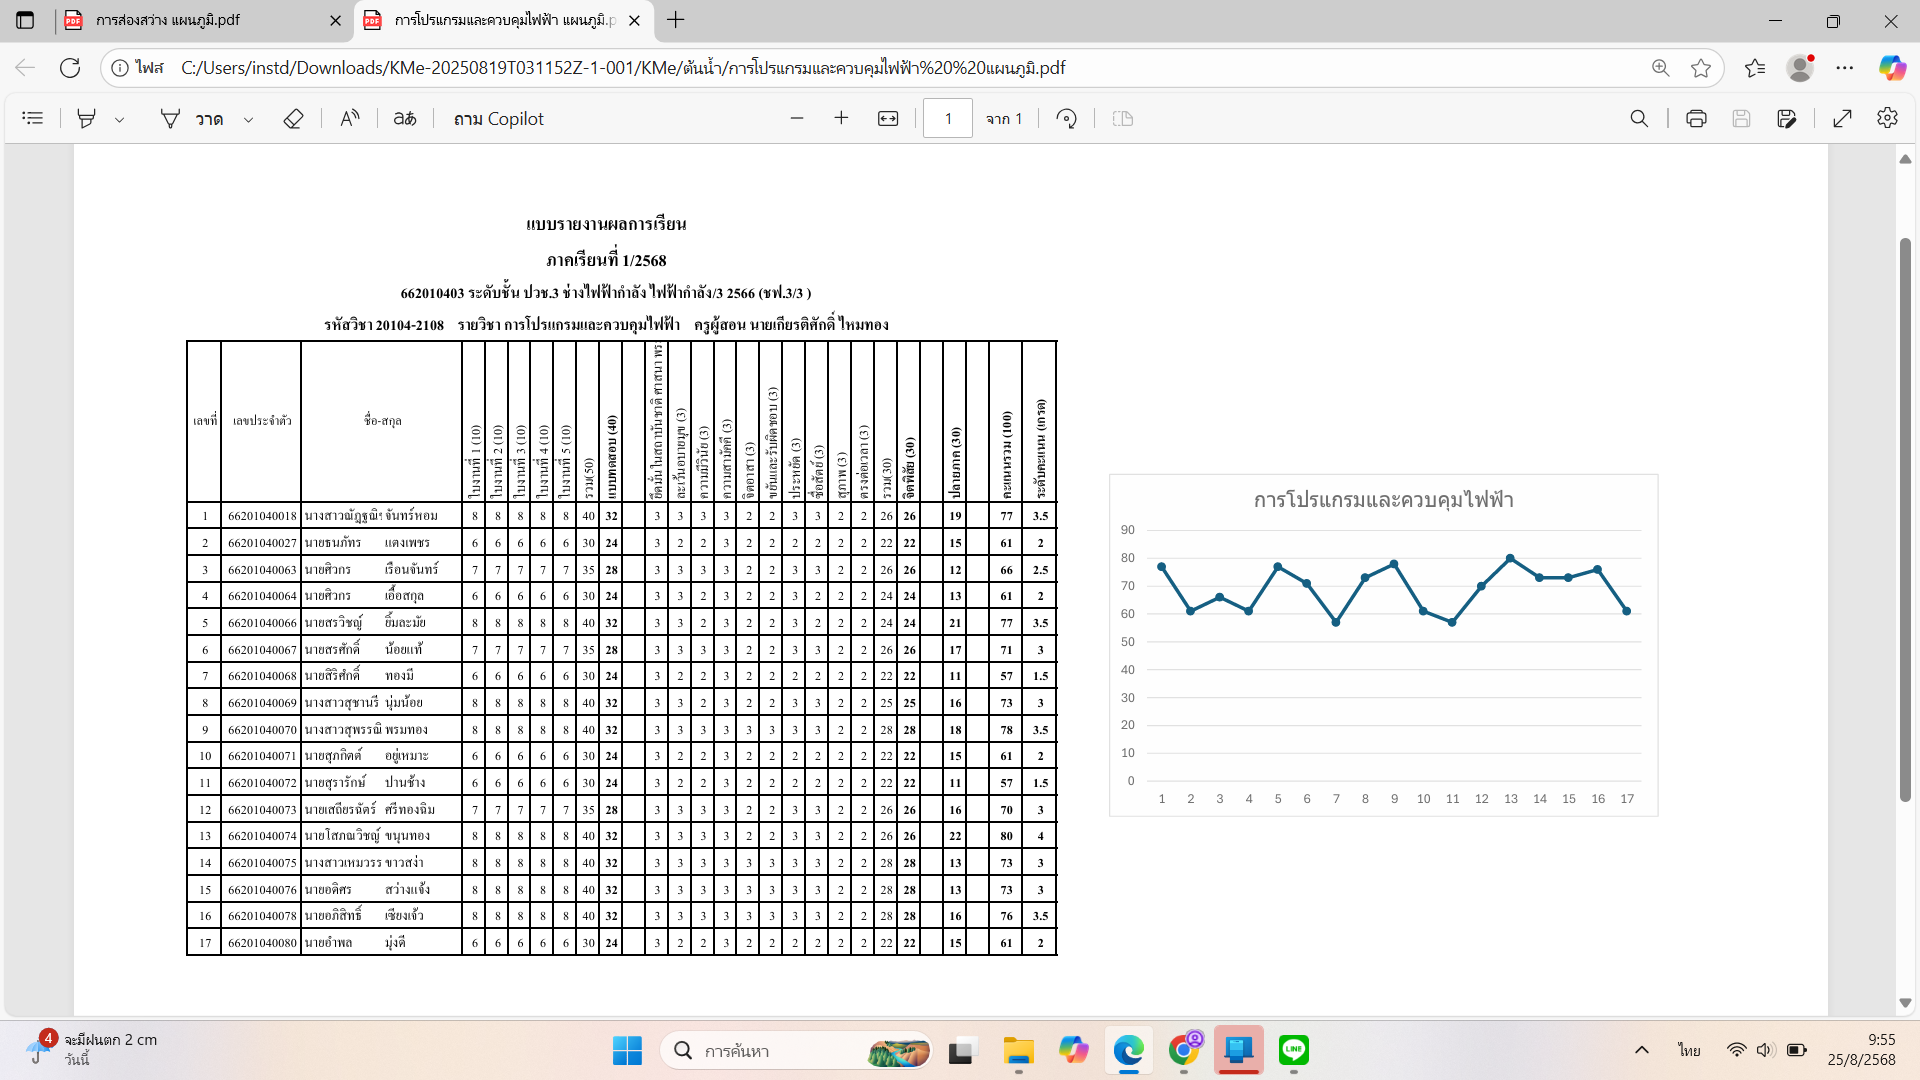The image size is (1920, 1080).
Task: Click student ID 66201040018
Action: pyautogui.click(x=262, y=516)
